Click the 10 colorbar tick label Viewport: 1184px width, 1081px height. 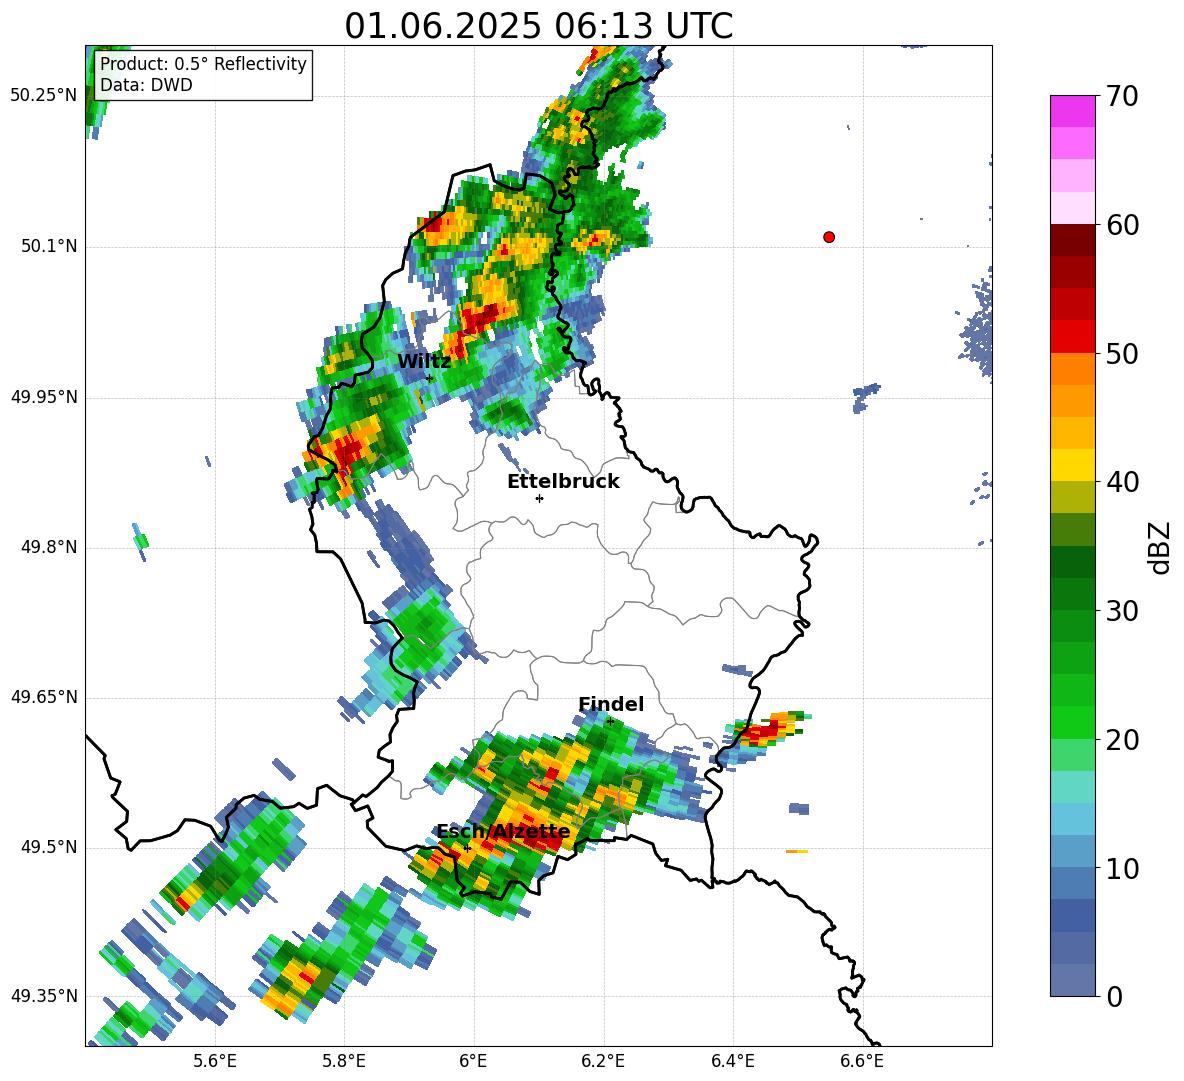pos(1123,868)
